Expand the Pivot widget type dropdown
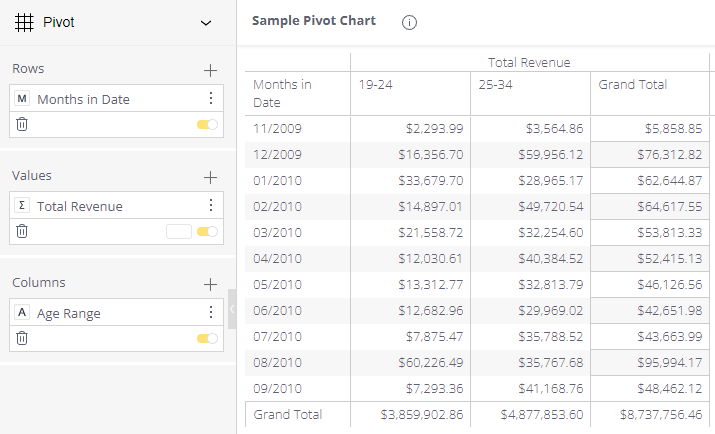The height and width of the screenshot is (434, 715). pos(206,22)
